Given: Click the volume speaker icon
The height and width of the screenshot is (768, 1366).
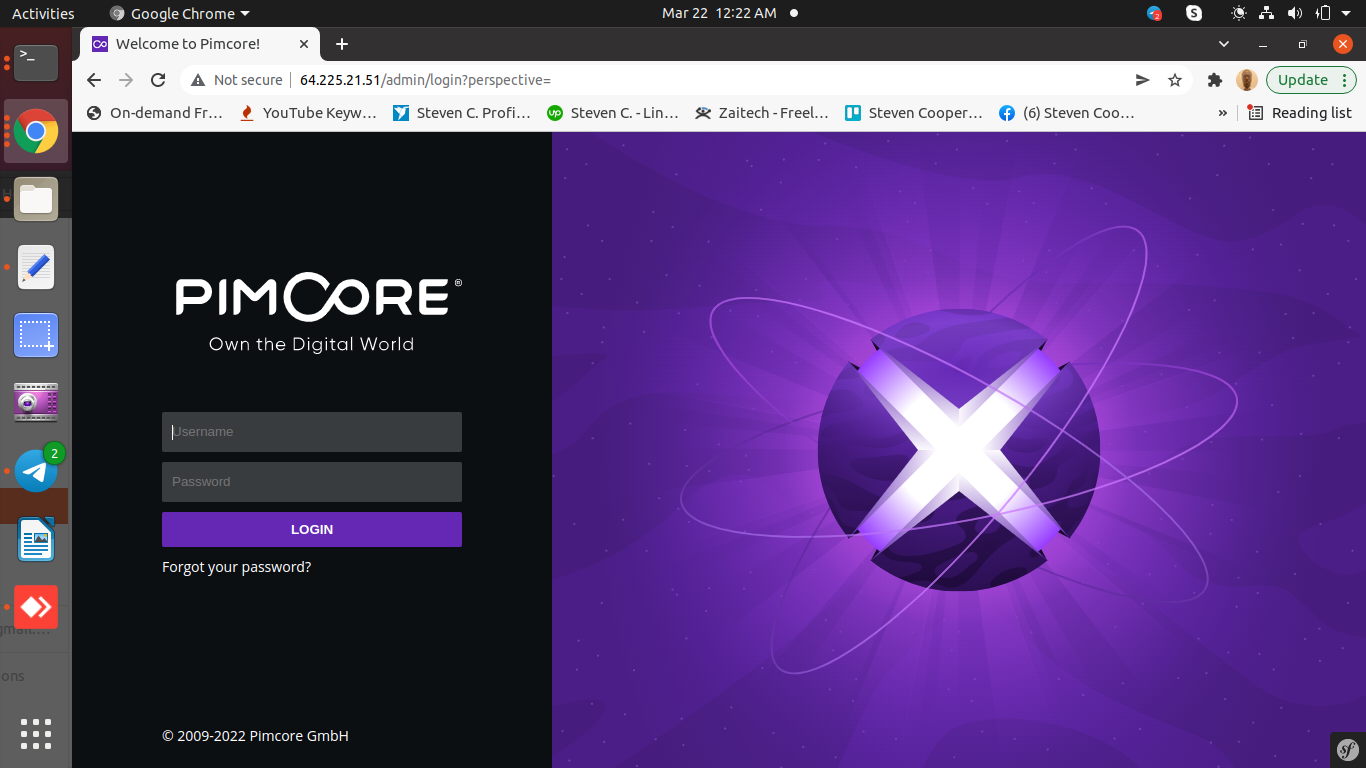Looking at the screenshot, I should tap(1295, 13).
